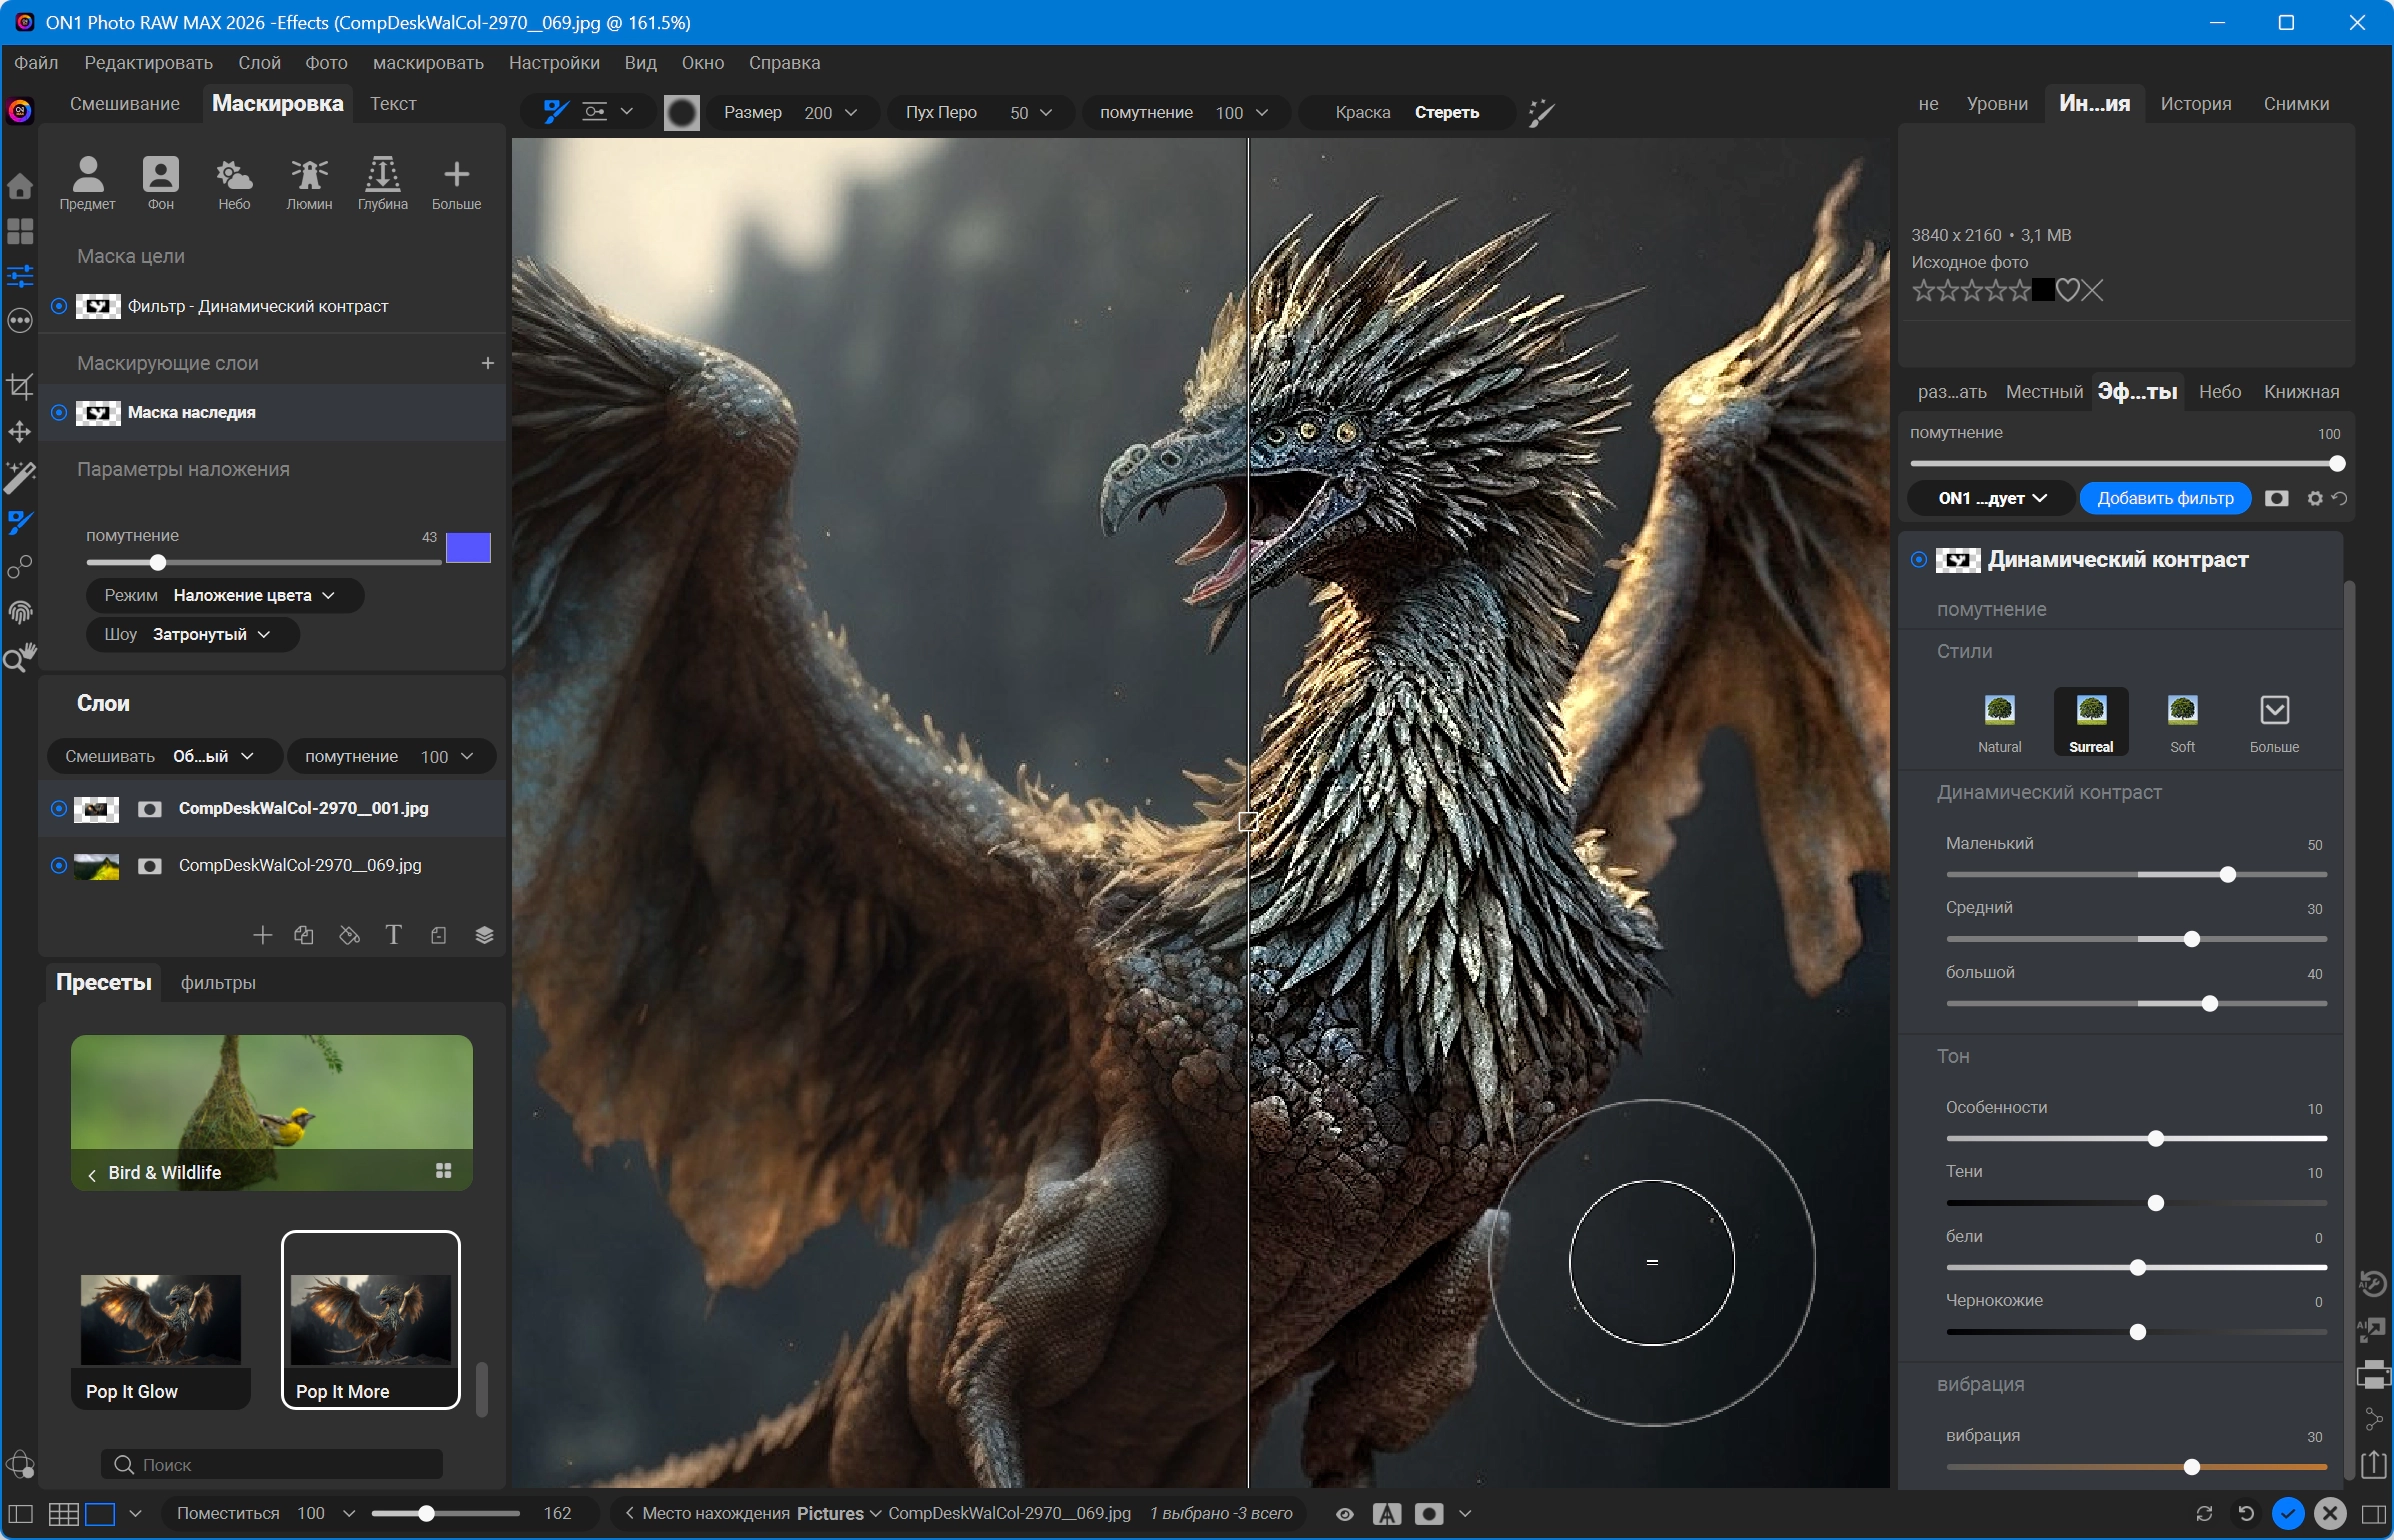Select the Предмет subject mask icon
Viewport: 2394px width, 1540px height.
(x=87, y=182)
